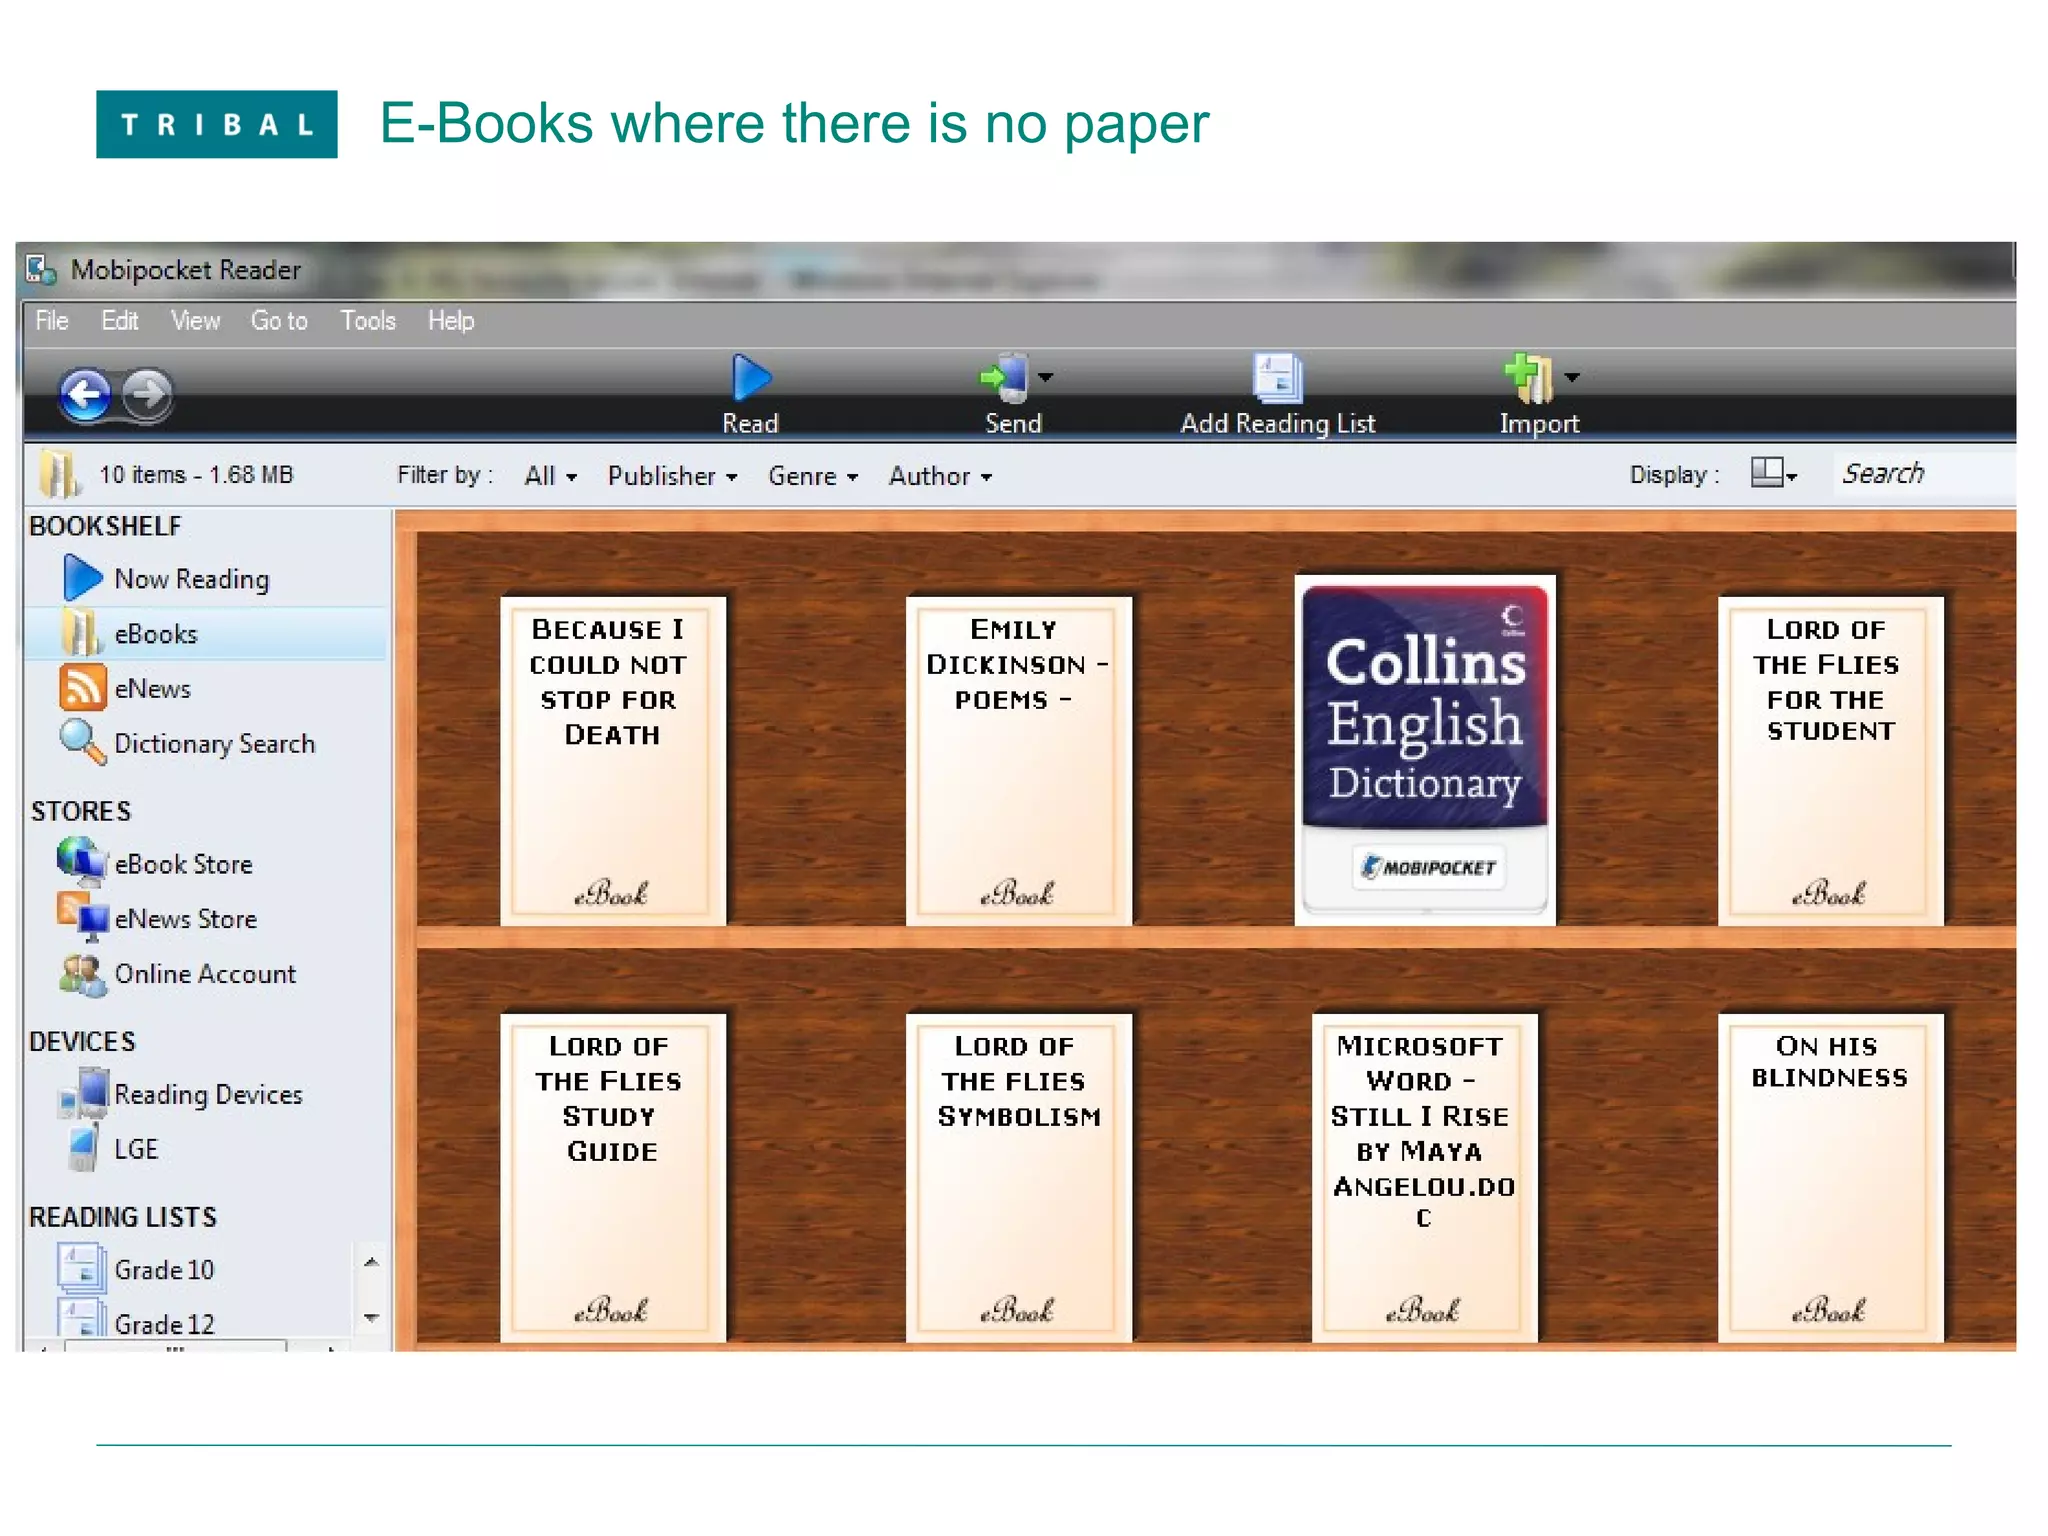Select On His Blindness book
The width and height of the screenshot is (2048, 1536).
tap(1830, 1178)
